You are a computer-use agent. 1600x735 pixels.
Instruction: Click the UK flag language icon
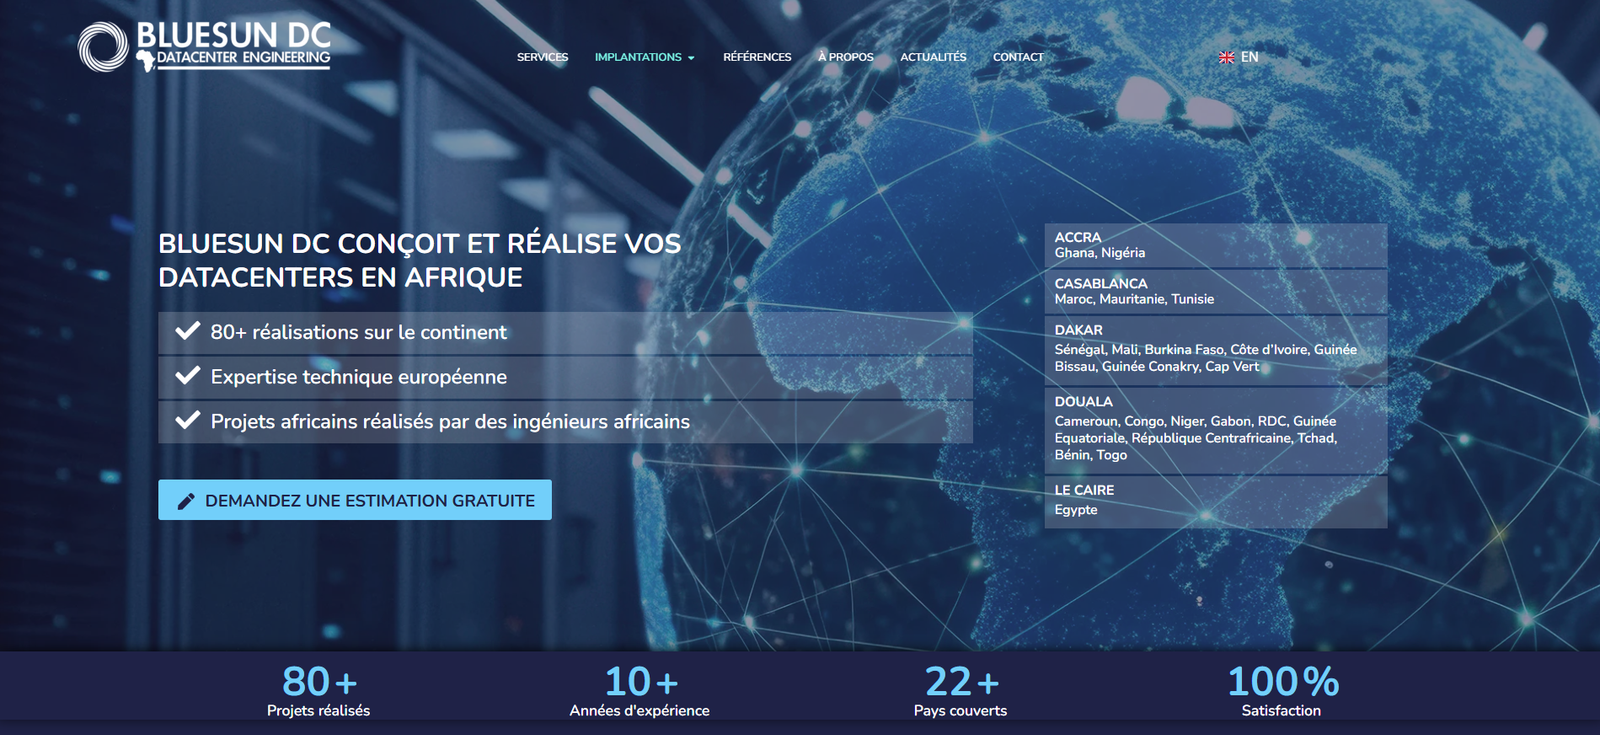point(1226,58)
